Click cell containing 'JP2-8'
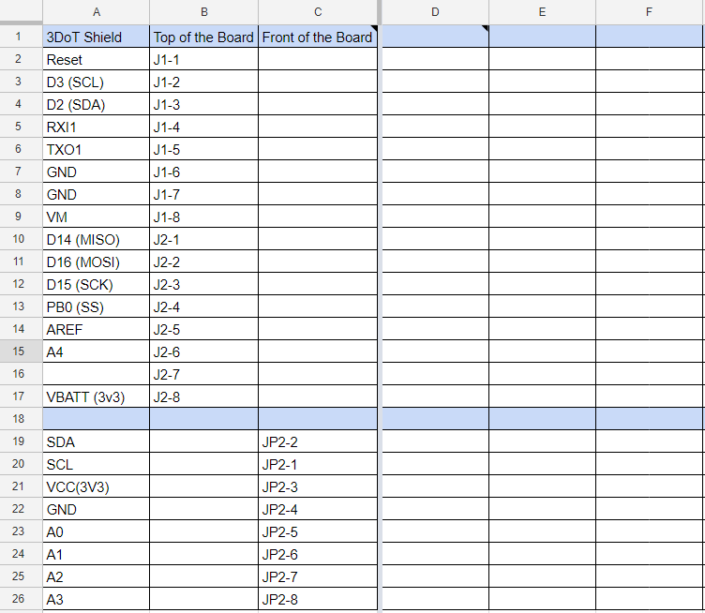 pyautogui.click(x=317, y=600)
